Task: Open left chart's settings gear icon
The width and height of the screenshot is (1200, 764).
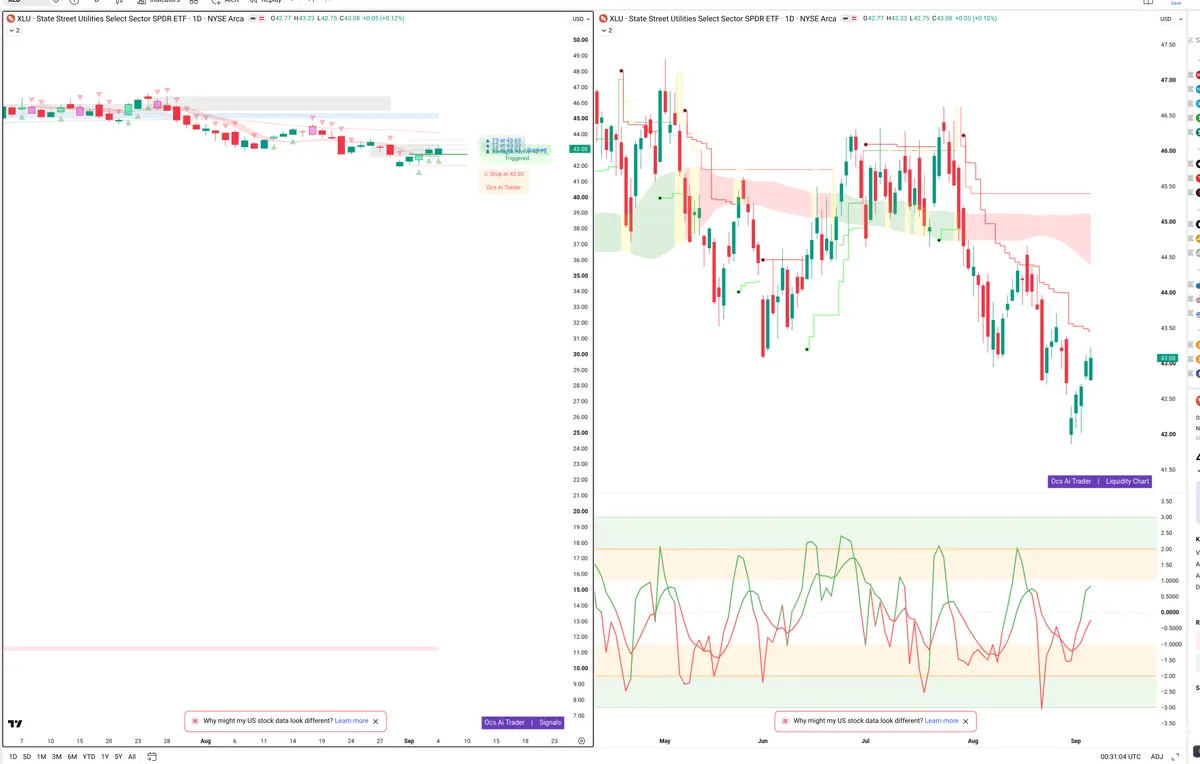Action: pyautogui.click(x=582, y=741)
